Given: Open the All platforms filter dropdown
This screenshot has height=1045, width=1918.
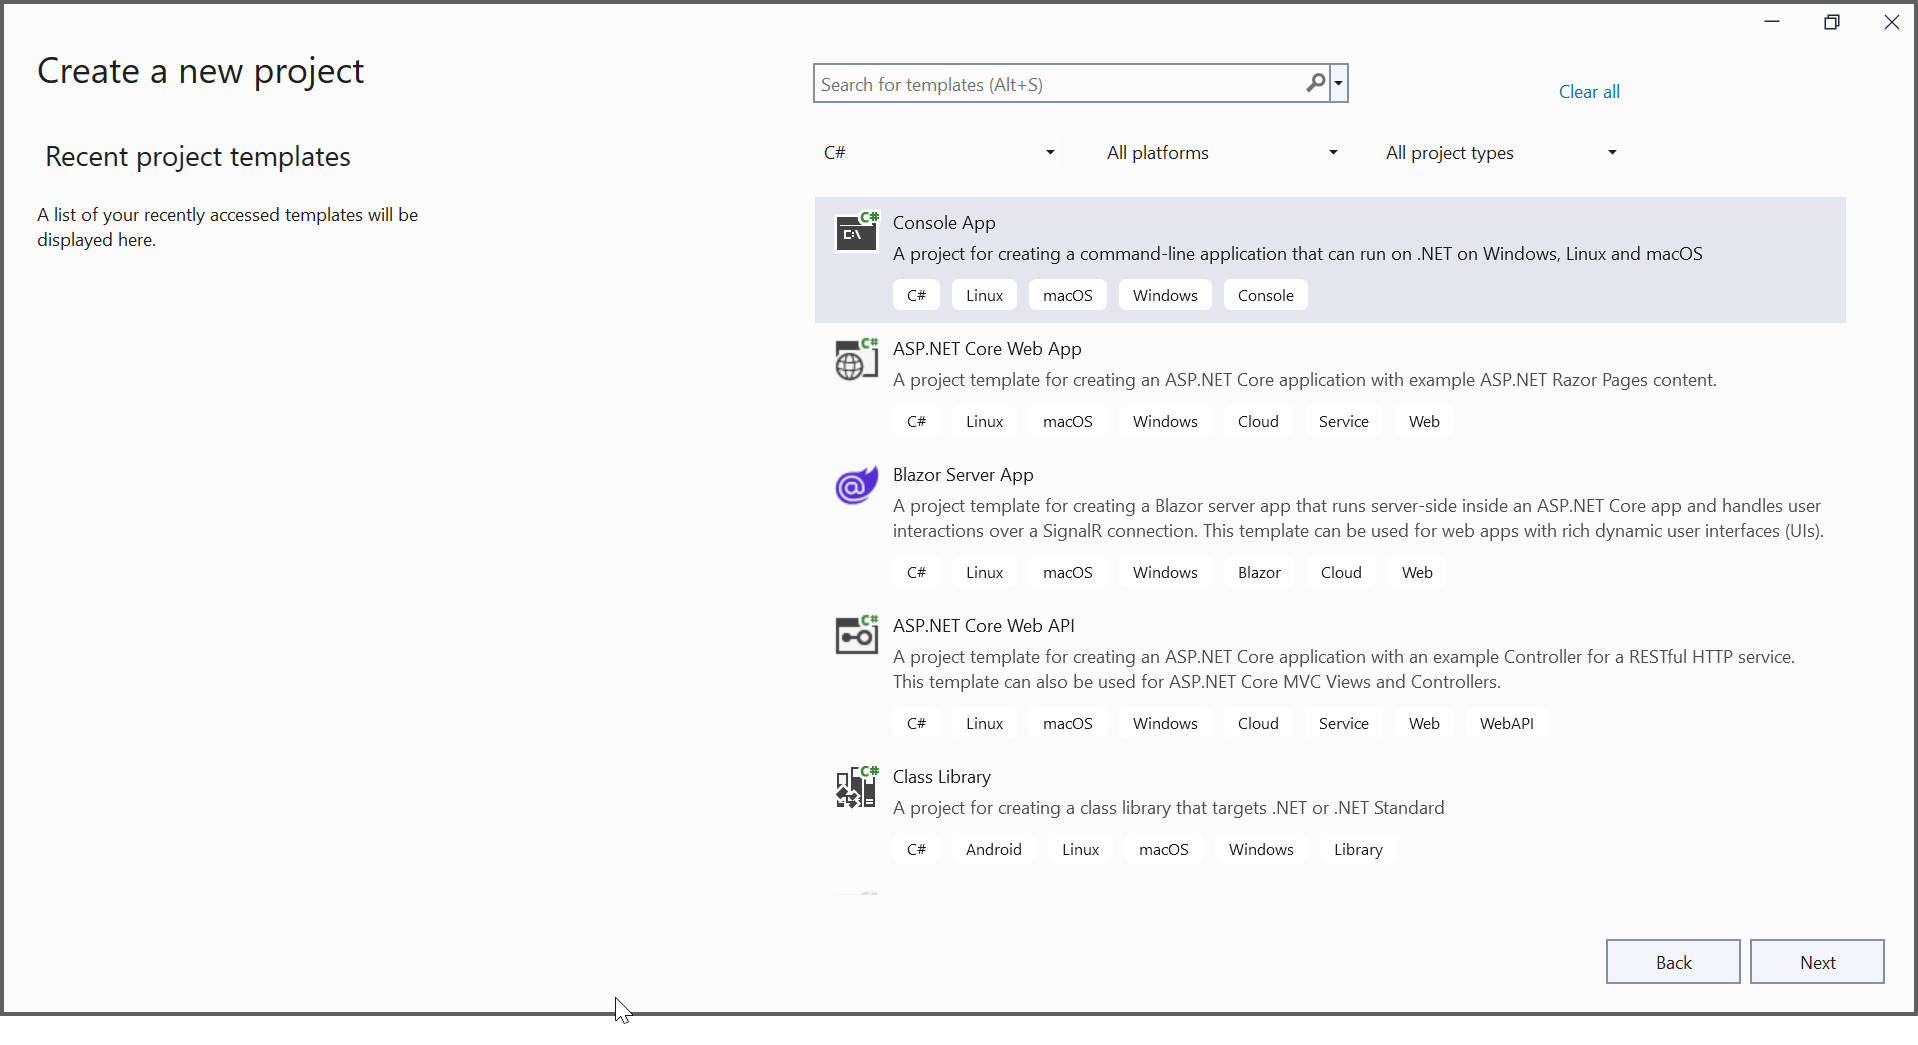Looking at the screenshot, I should coord(1222,152).
